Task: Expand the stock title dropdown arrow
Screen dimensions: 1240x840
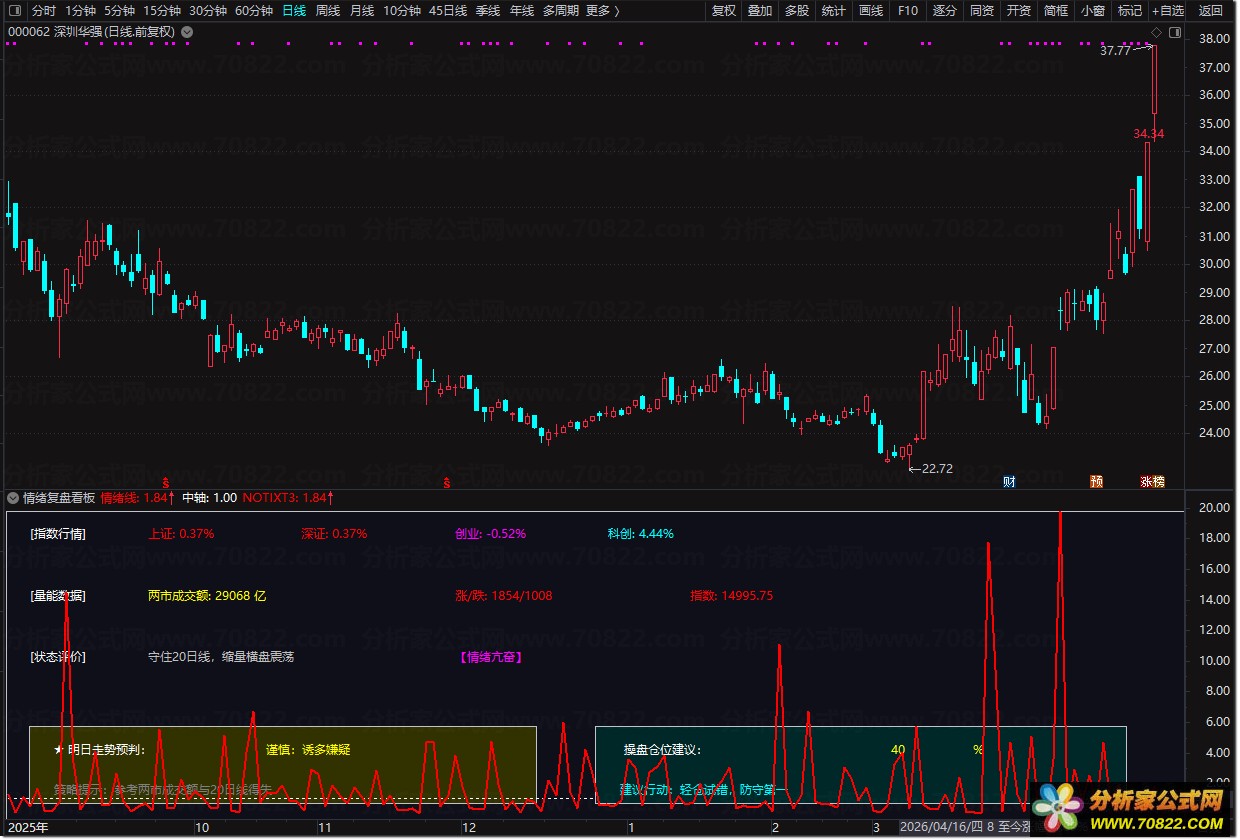Action: (x=188, y=32)
